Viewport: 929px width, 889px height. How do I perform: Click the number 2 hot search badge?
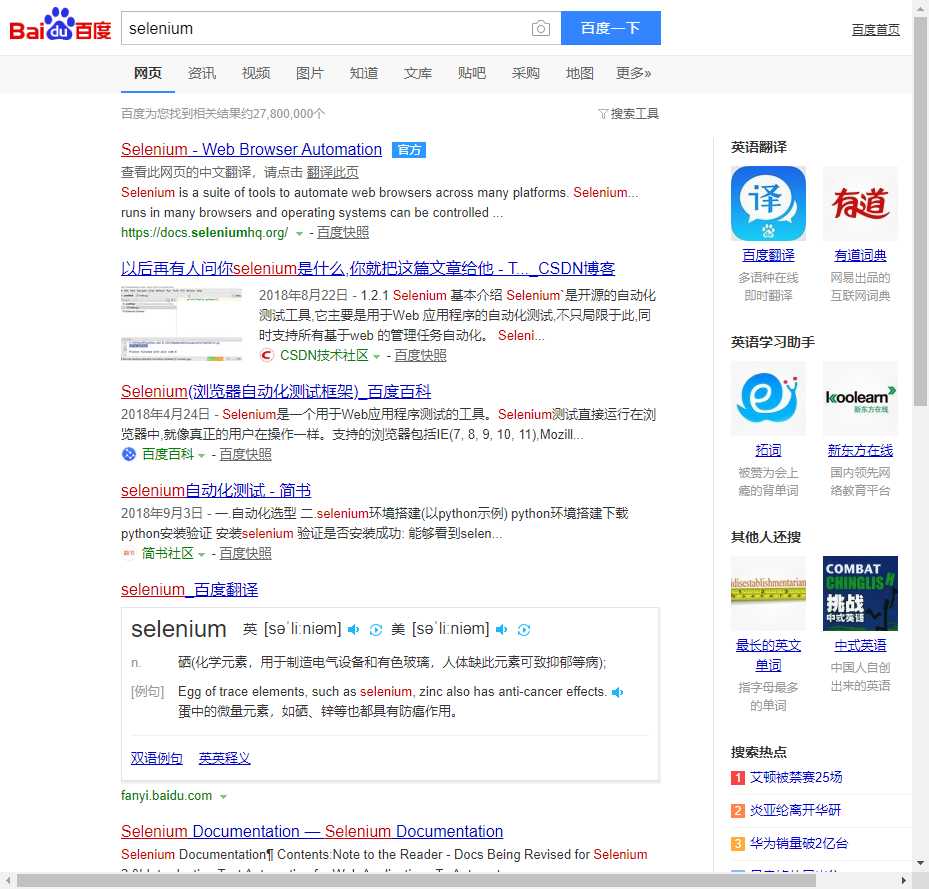pos(738,810)
